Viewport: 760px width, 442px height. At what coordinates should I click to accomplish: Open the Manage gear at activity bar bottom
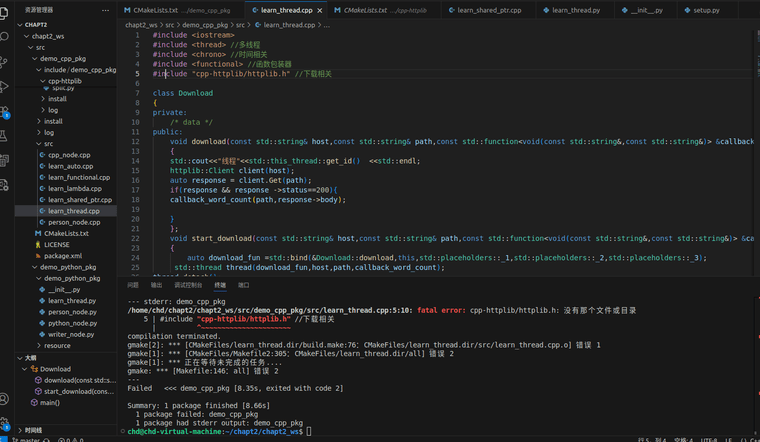(4, 423)
